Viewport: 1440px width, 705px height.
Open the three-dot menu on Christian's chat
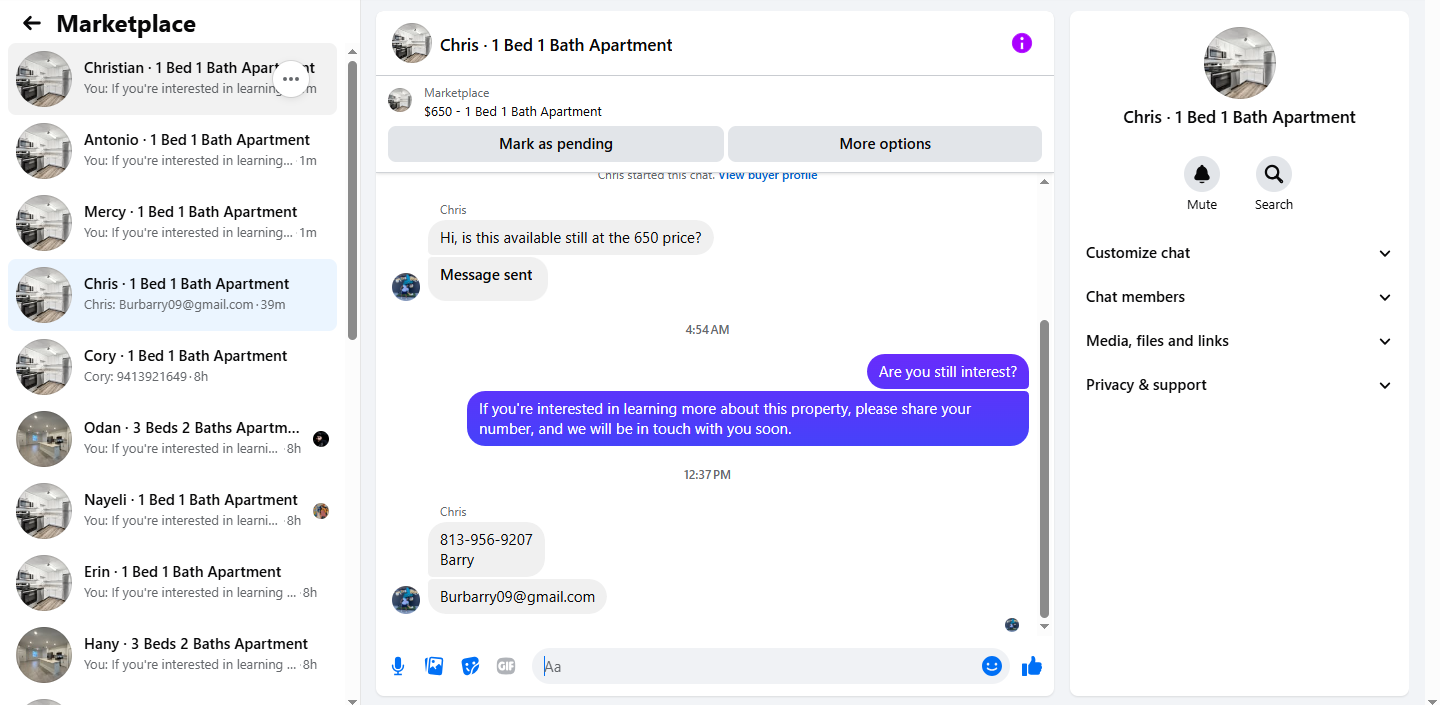pyautogui.click(x=291, y=79)
